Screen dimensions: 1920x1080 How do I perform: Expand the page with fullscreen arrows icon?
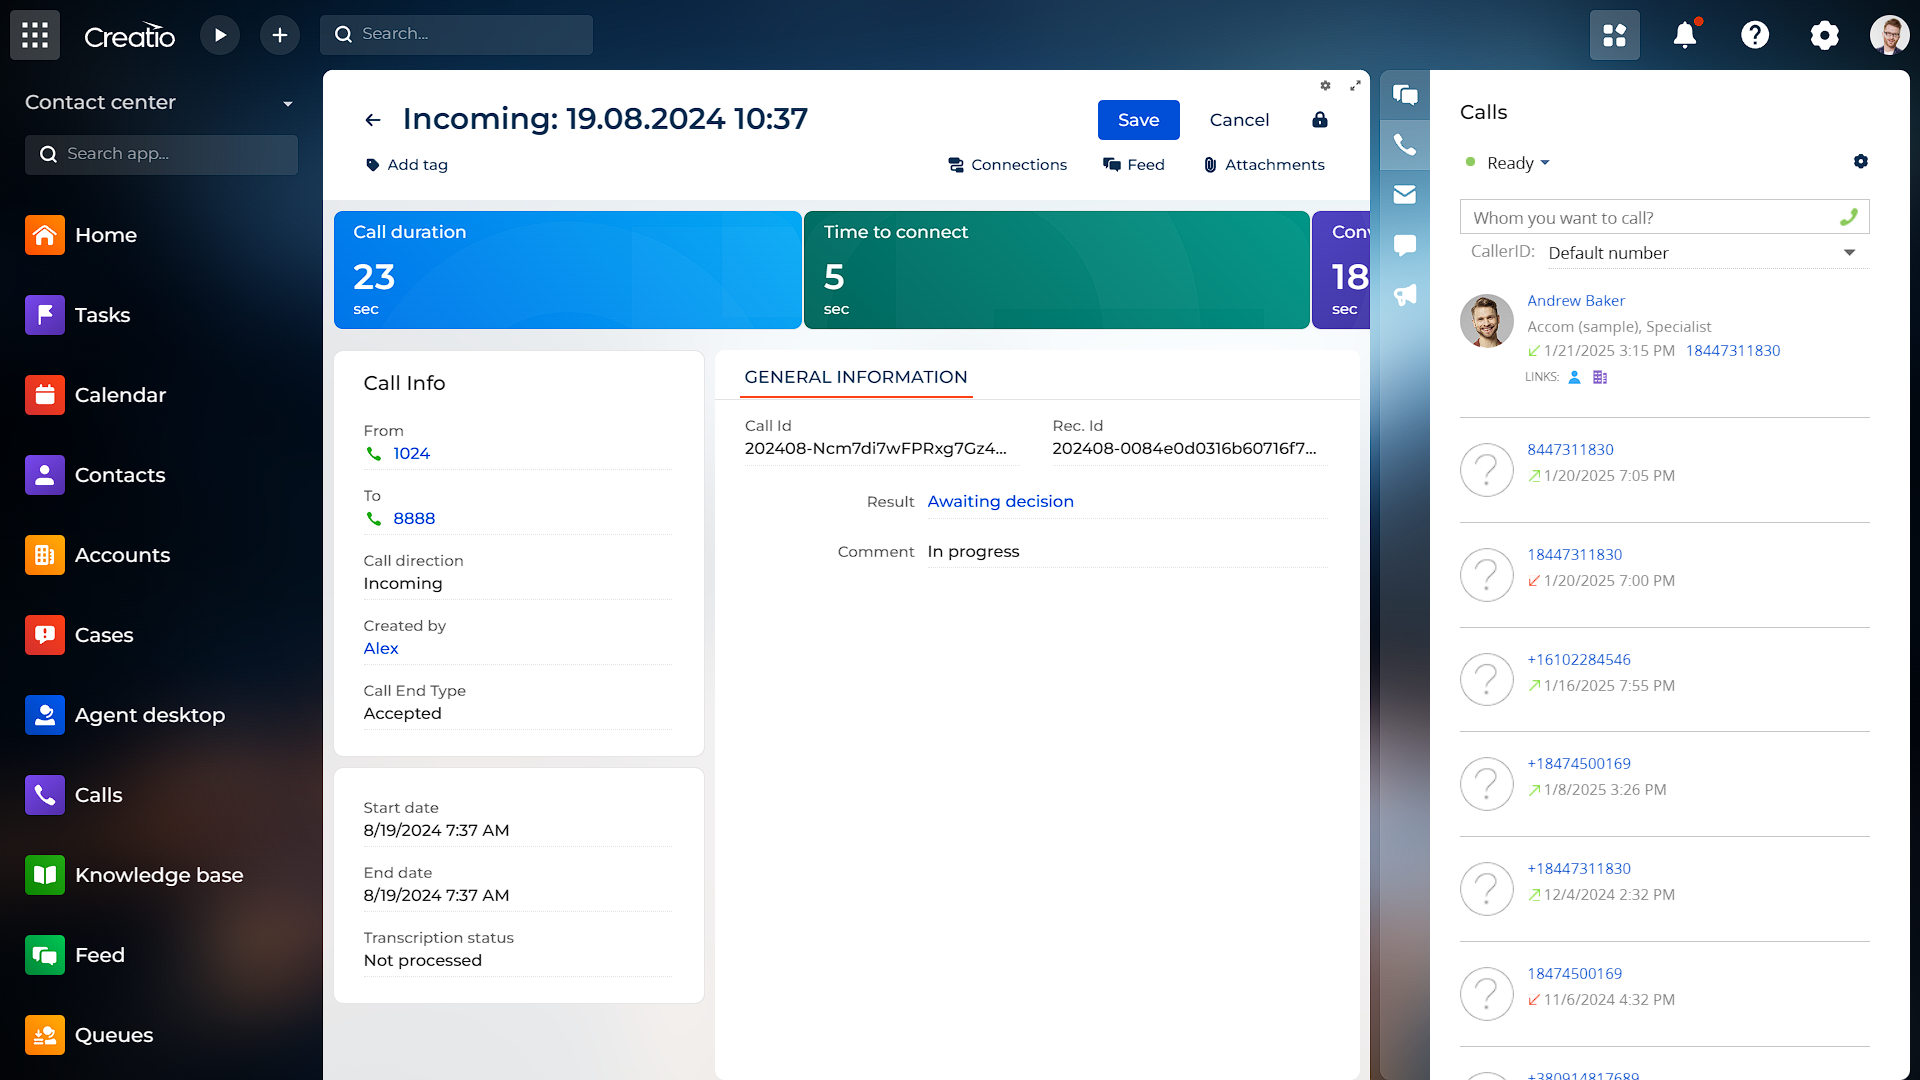point(1355,86)
